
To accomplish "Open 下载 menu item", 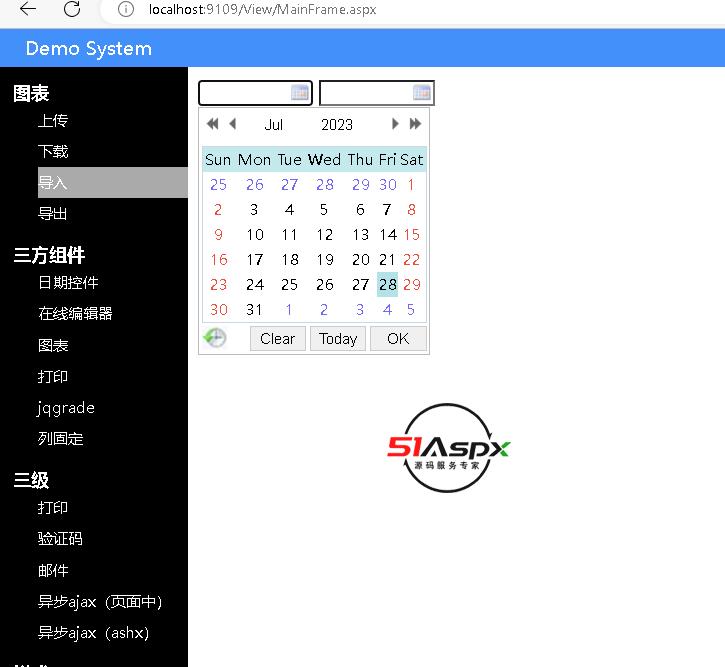I will point(53,152).
